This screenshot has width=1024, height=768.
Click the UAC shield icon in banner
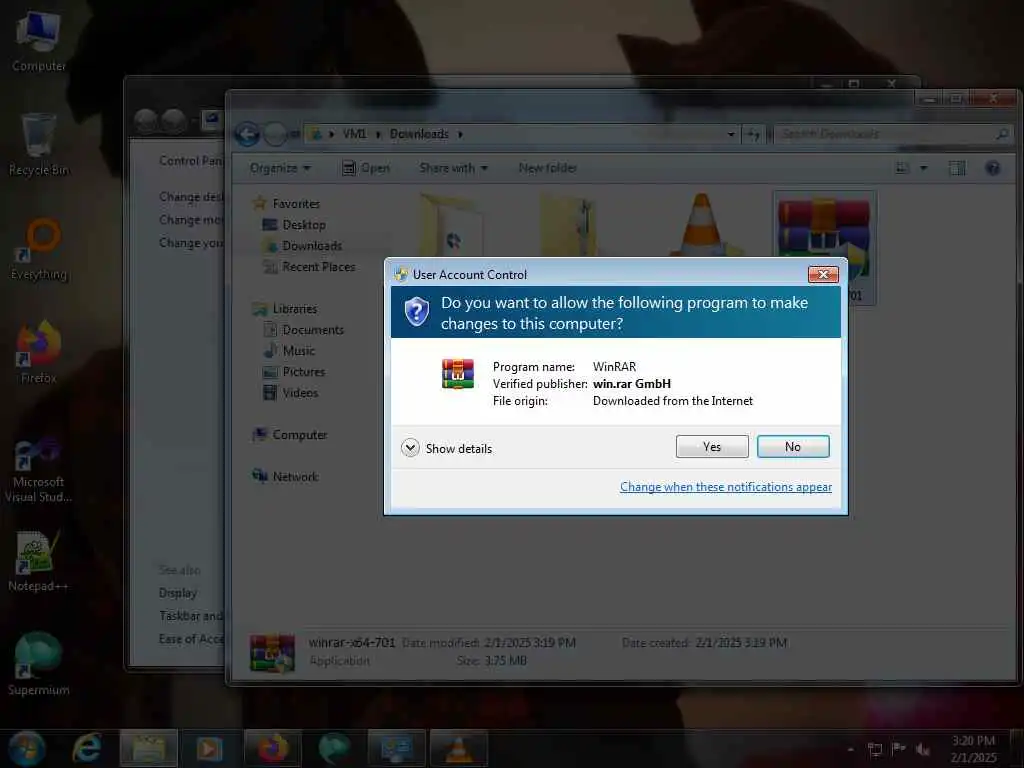[x=417, y=312]
